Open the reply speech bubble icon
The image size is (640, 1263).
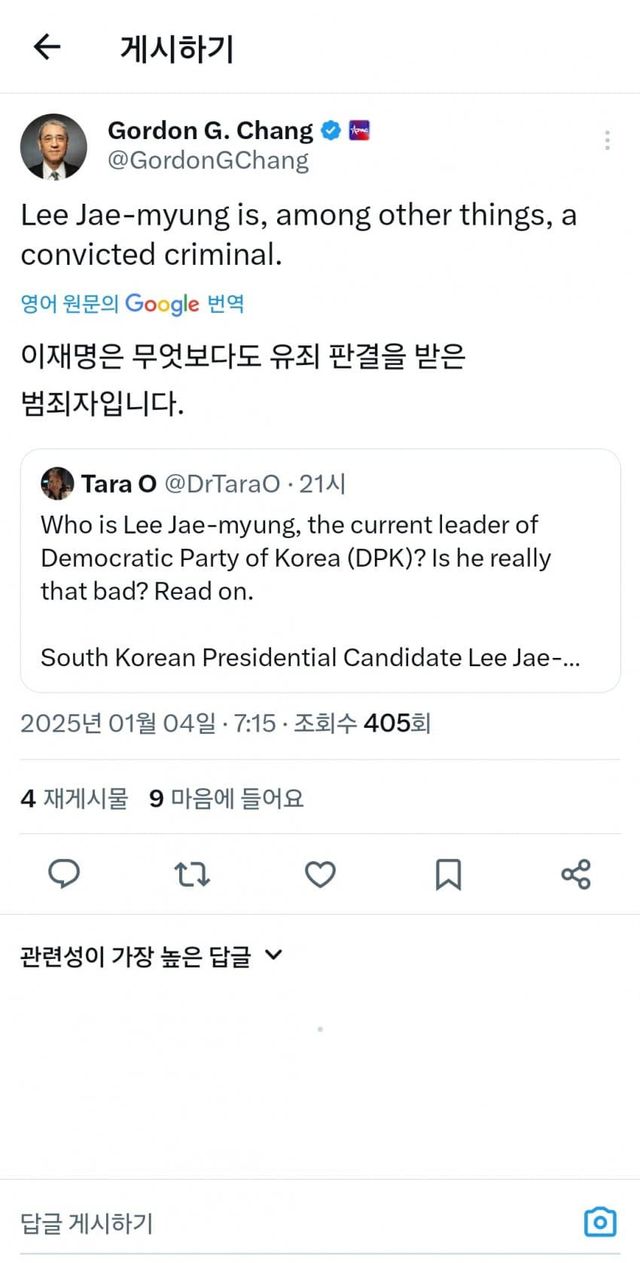[65, 874]
